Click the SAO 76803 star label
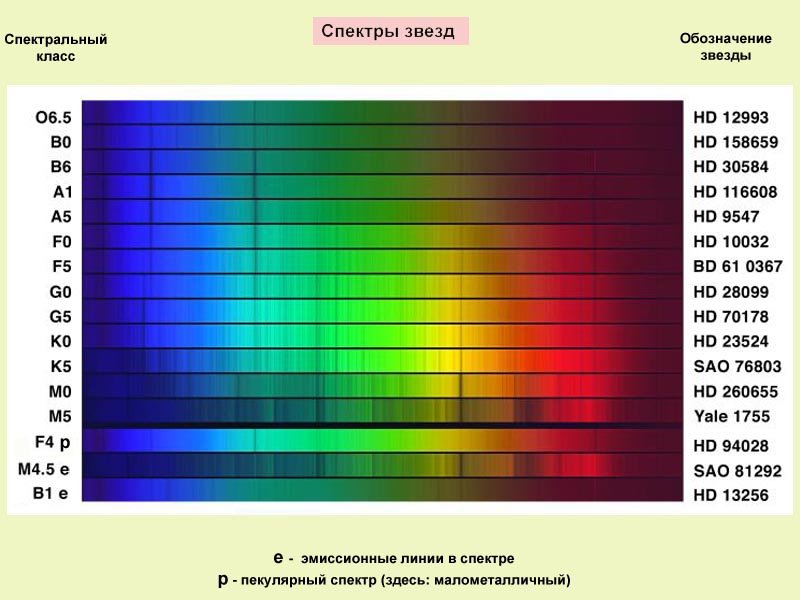This screenshot has height=600, width=800. tap(737, 366)
